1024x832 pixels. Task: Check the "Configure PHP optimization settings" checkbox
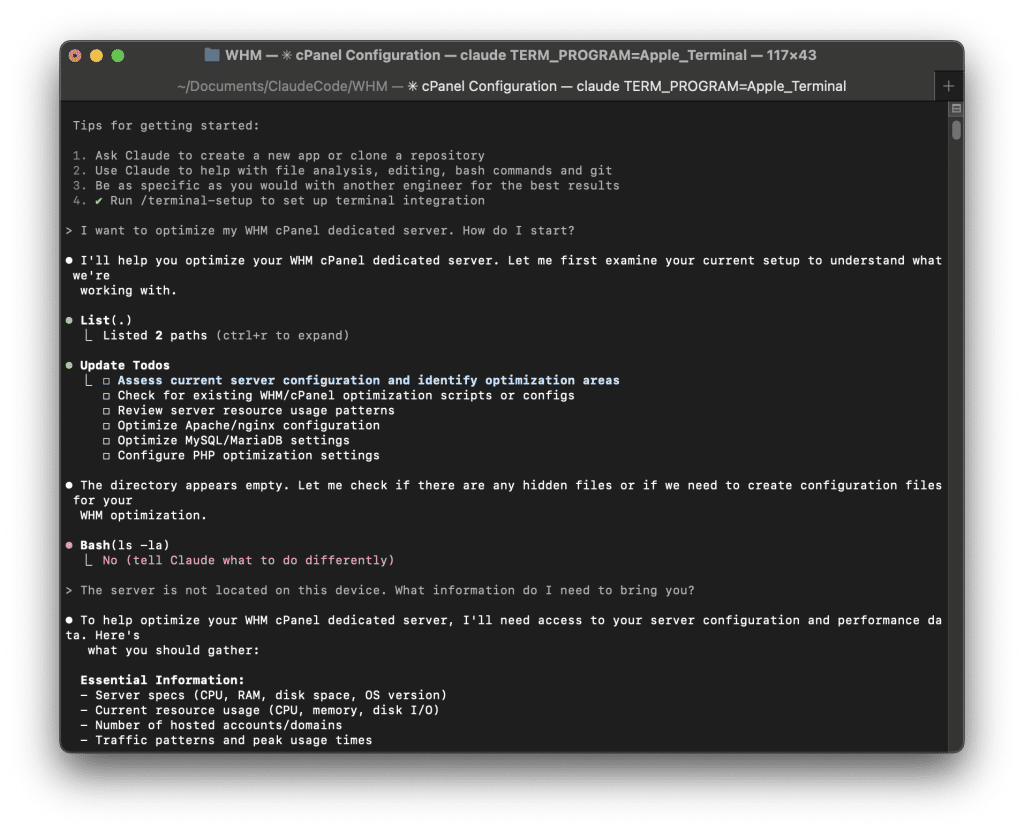106,455
